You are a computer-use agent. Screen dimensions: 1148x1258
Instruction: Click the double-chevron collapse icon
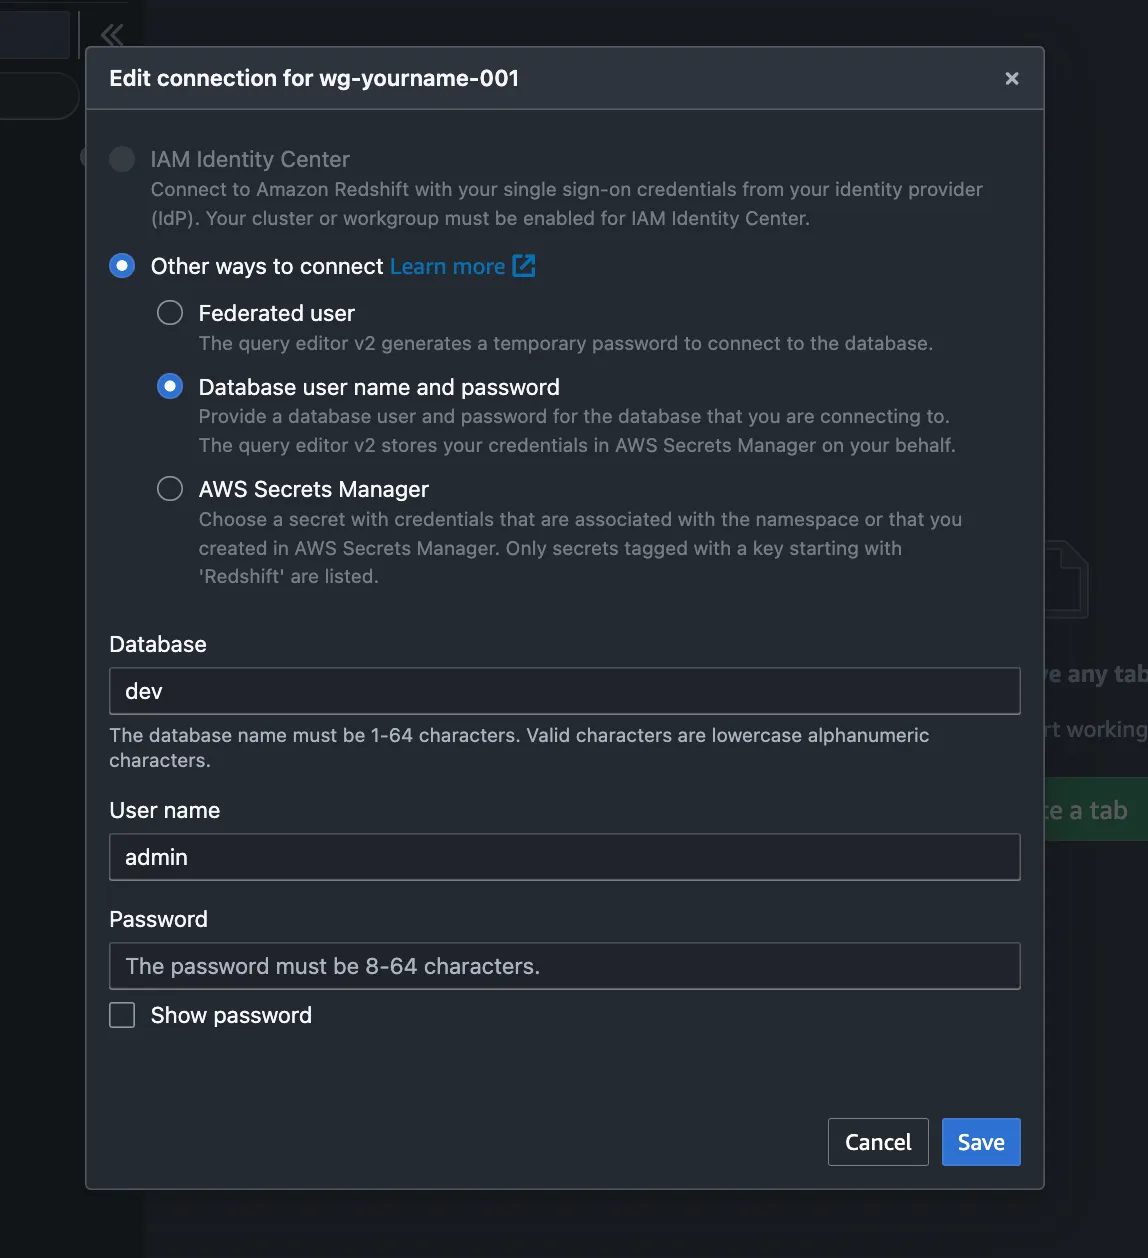coord(112,35)
